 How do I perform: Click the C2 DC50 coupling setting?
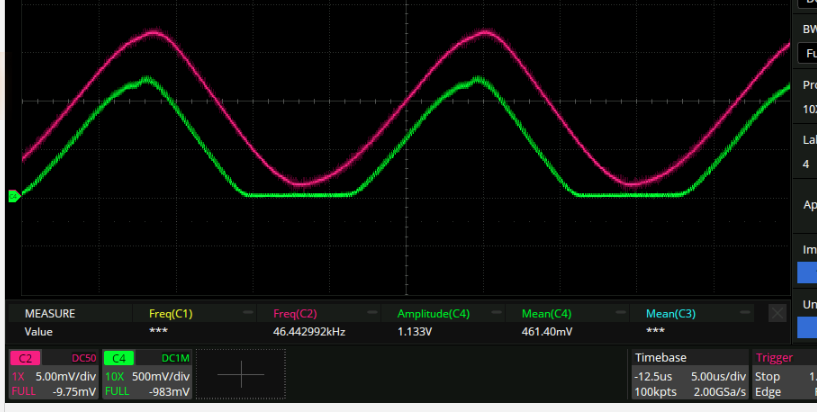click(x=82, y=357)
